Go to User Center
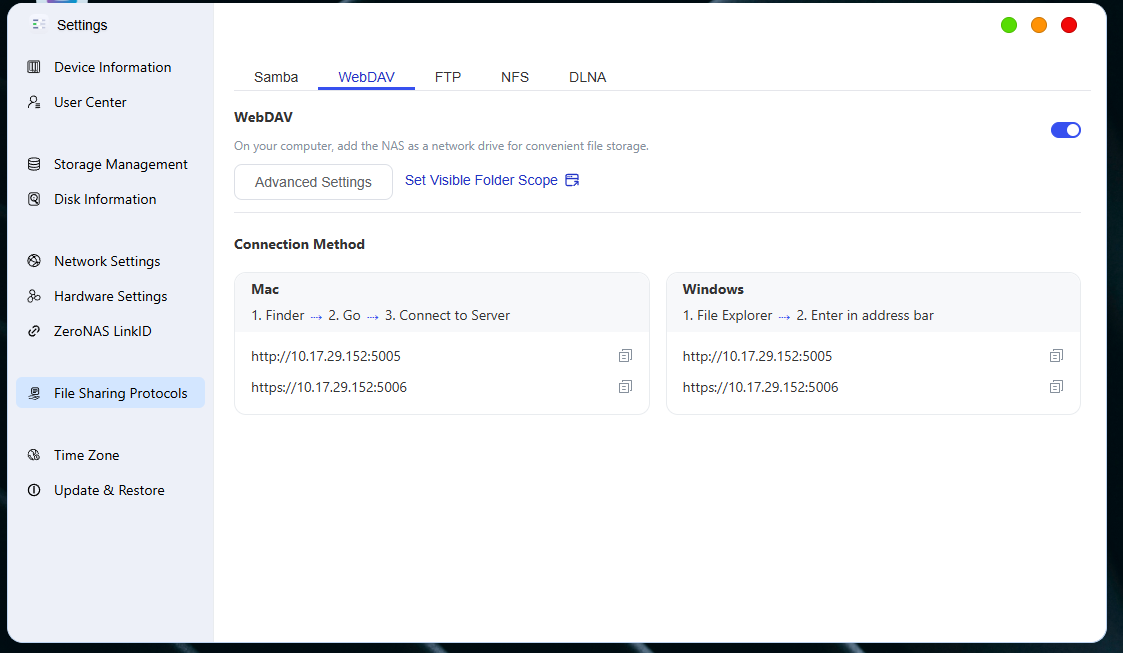 coord(111,102)
